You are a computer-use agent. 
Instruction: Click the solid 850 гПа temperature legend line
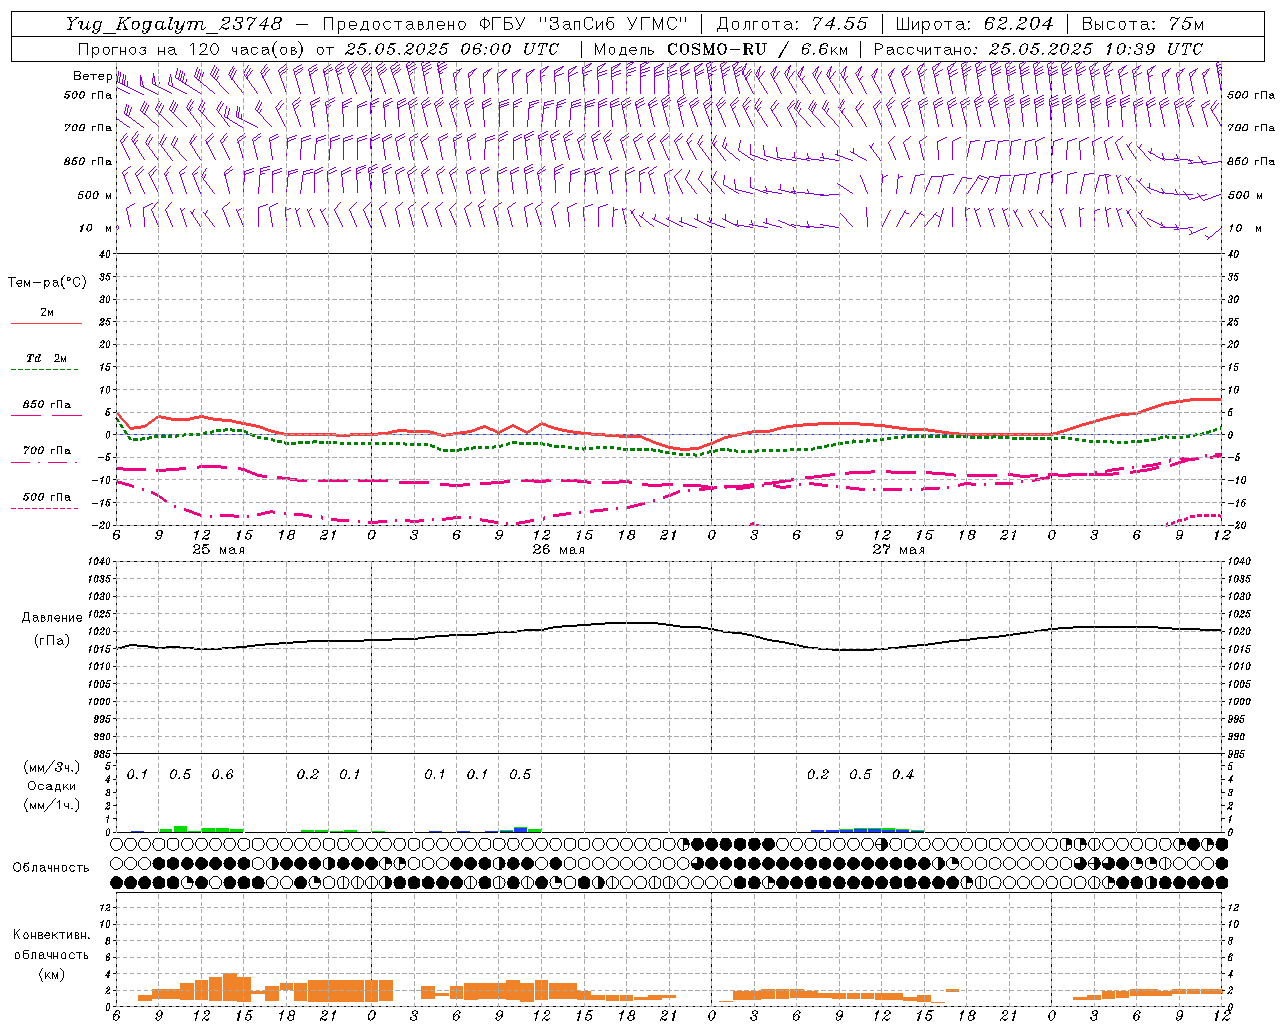point(46,415)
